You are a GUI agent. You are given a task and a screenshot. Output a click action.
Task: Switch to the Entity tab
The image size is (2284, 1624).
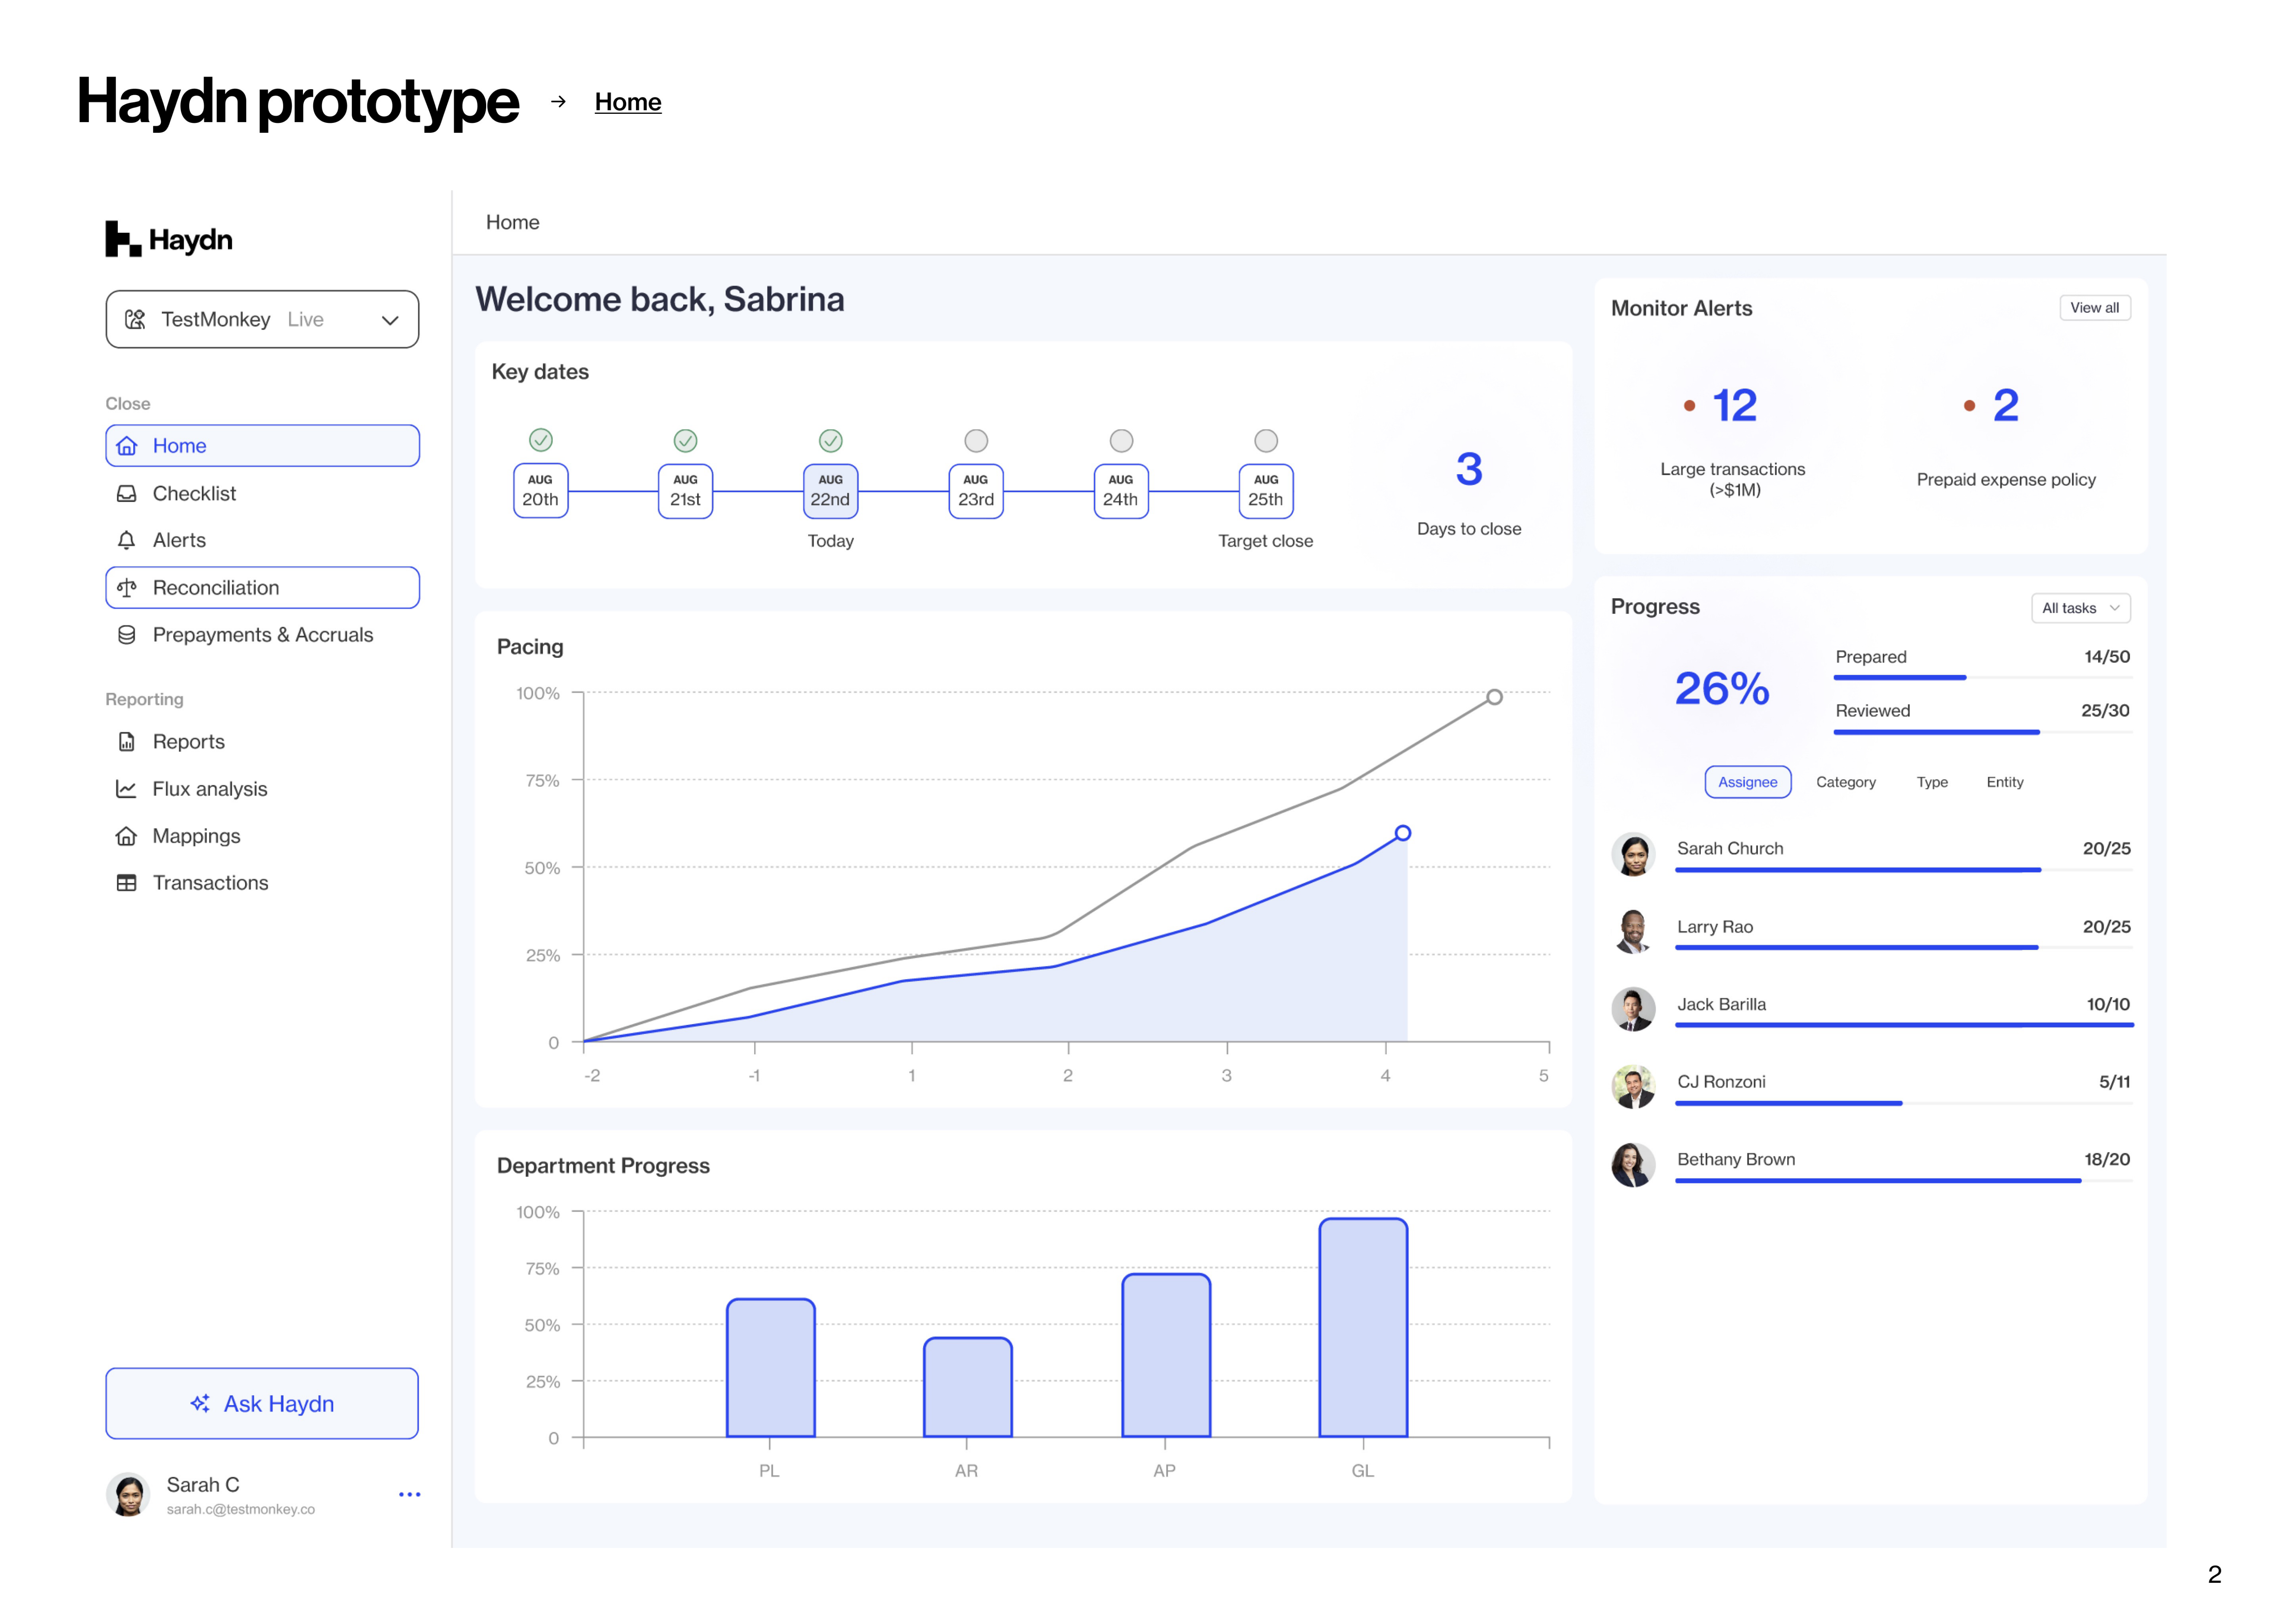pos(2004,782)
